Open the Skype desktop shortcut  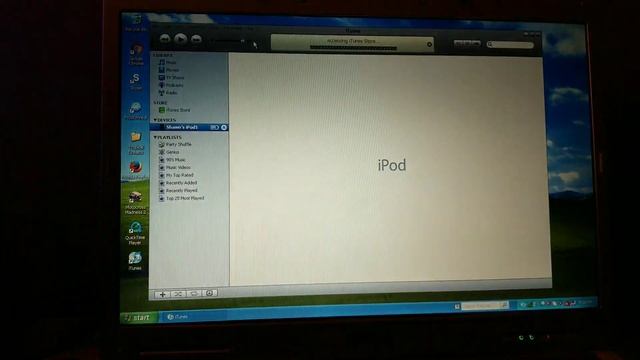point(136,82)
